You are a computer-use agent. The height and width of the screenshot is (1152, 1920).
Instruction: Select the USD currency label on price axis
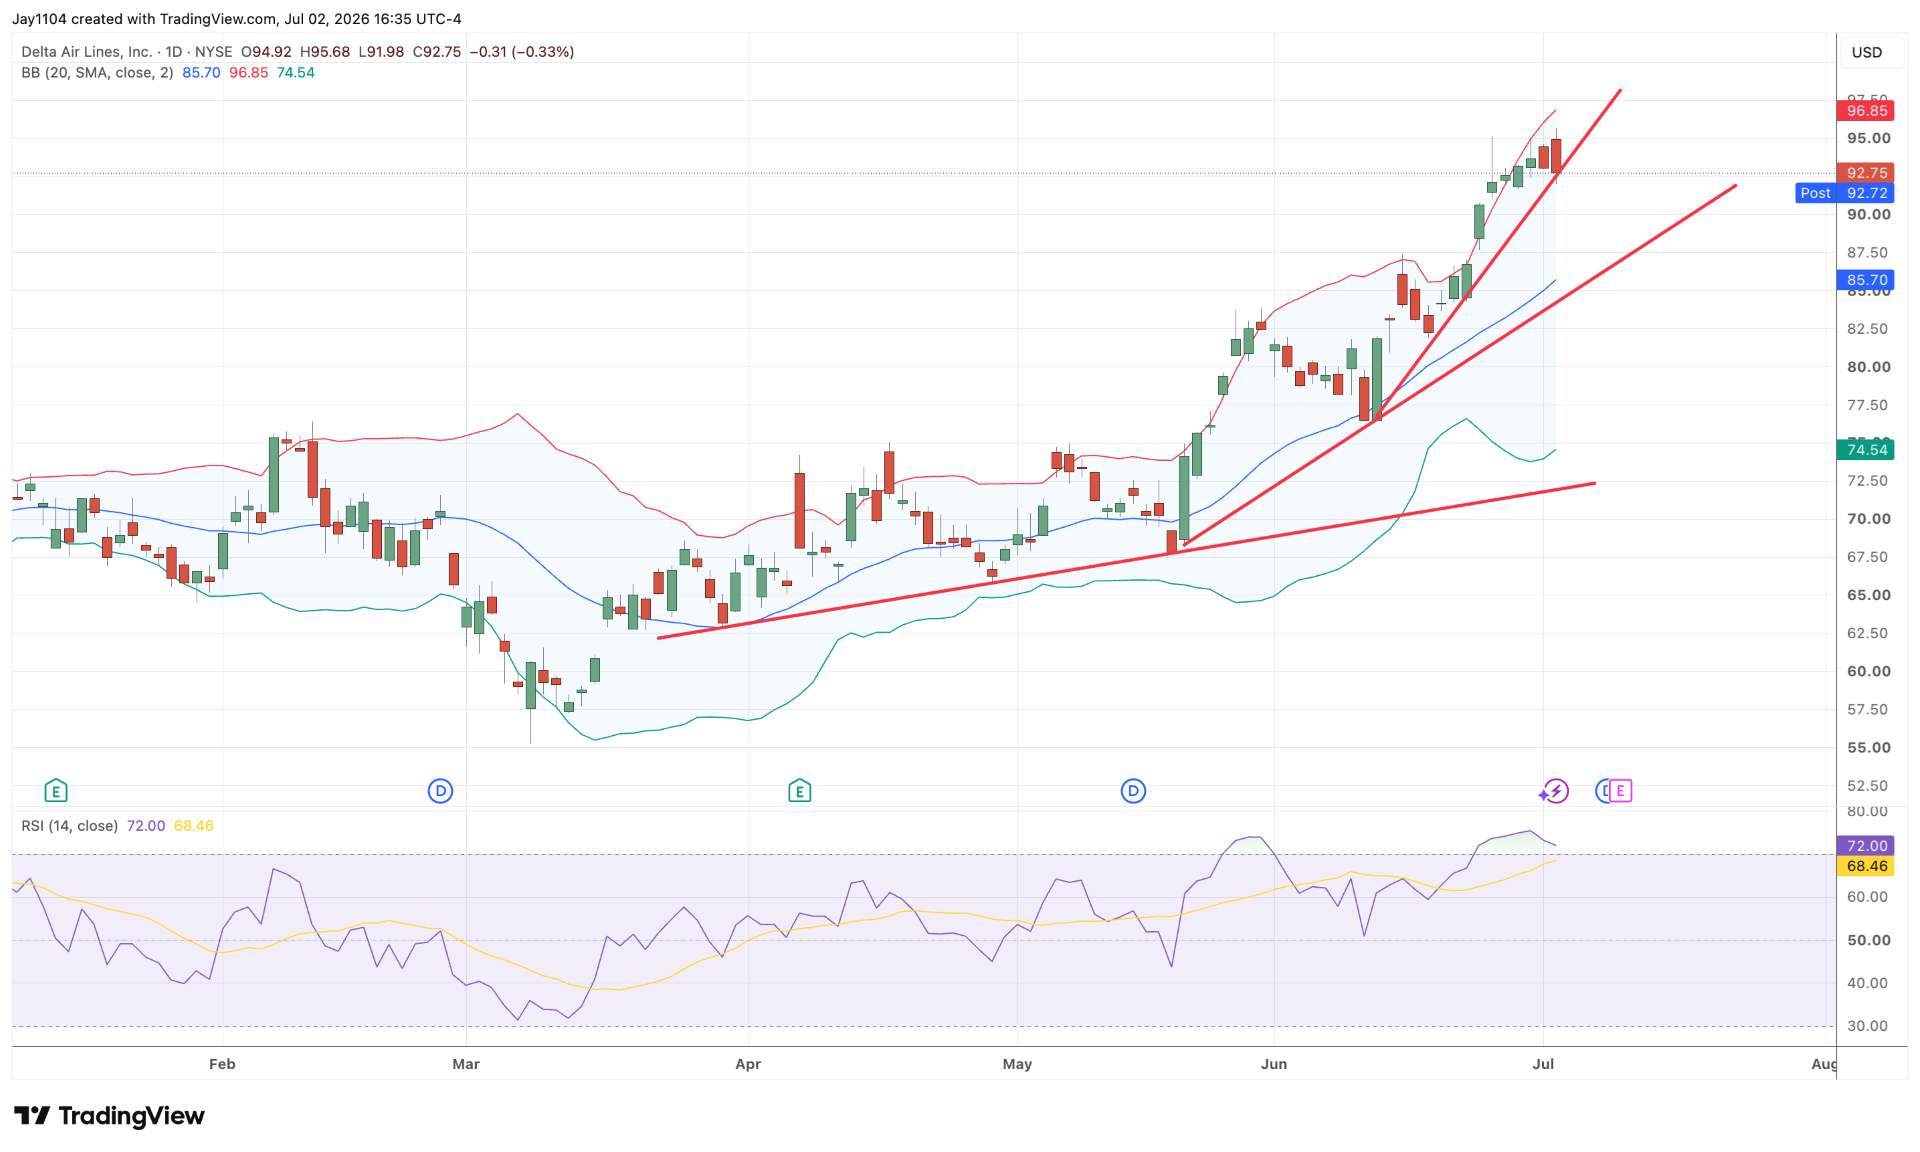point(1866,52)
